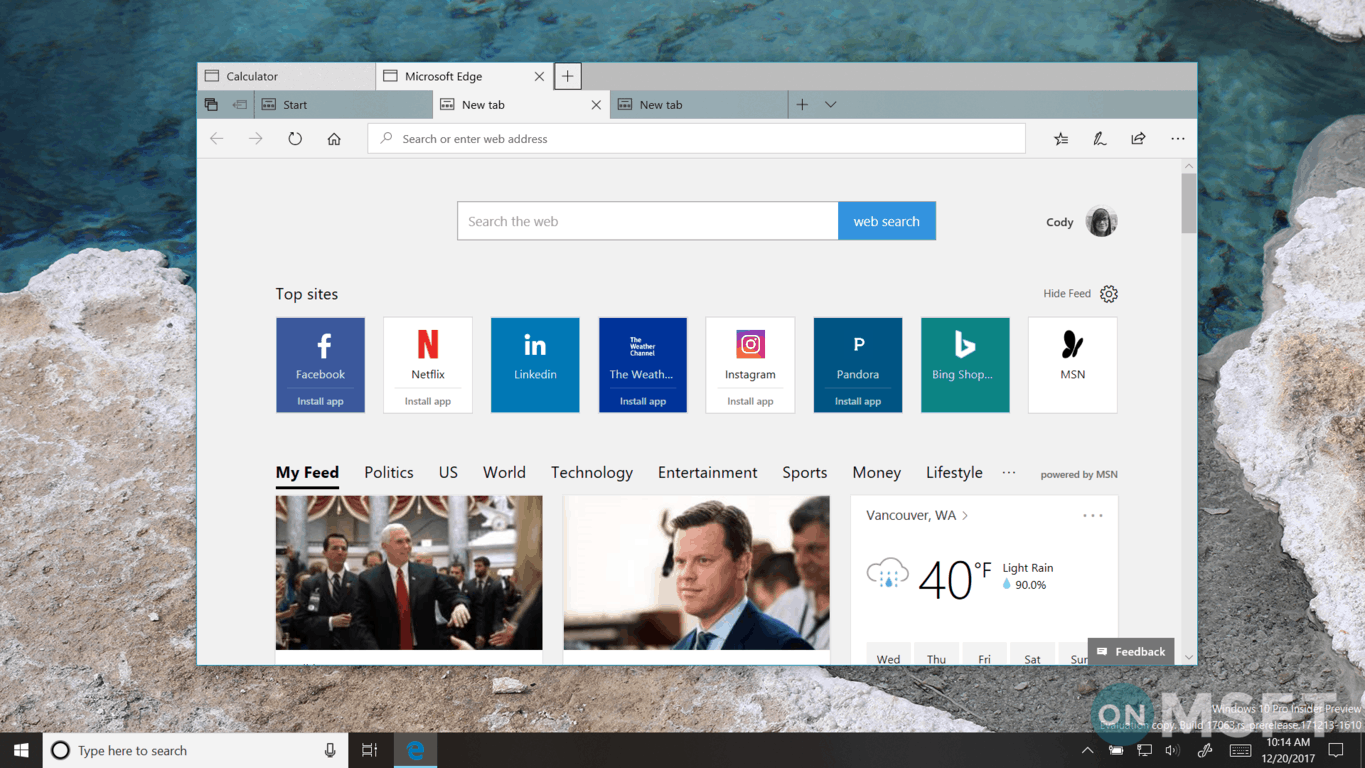
Task: Click the Back navigation arrow
Action: (217, 139)
